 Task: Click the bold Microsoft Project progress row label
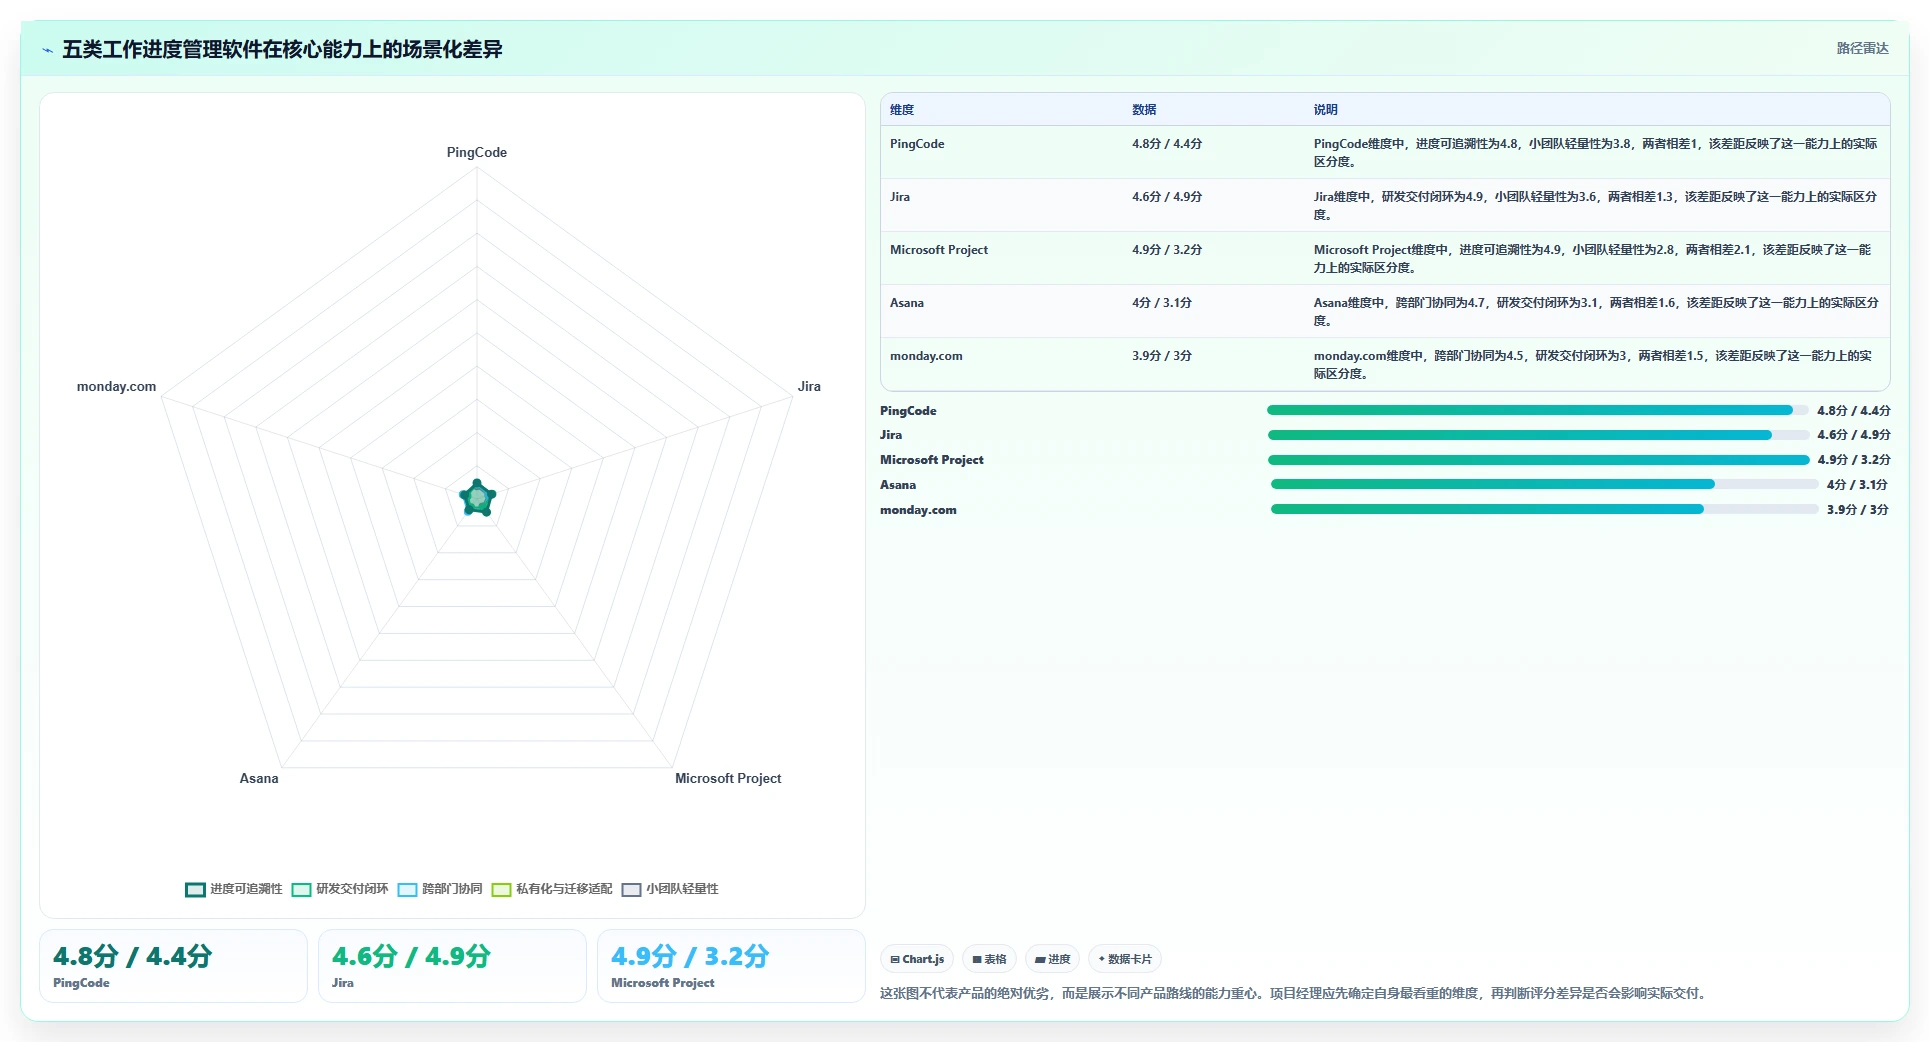coord(932,460)
